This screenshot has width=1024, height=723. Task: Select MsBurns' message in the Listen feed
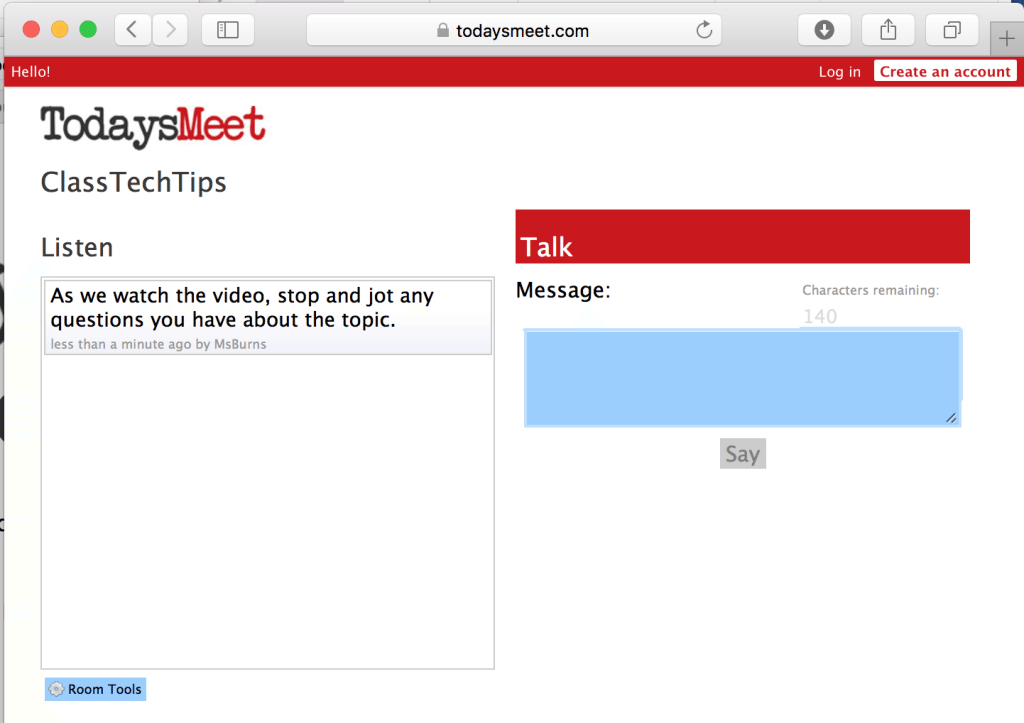pyautogui.click(x=267, y=313)
